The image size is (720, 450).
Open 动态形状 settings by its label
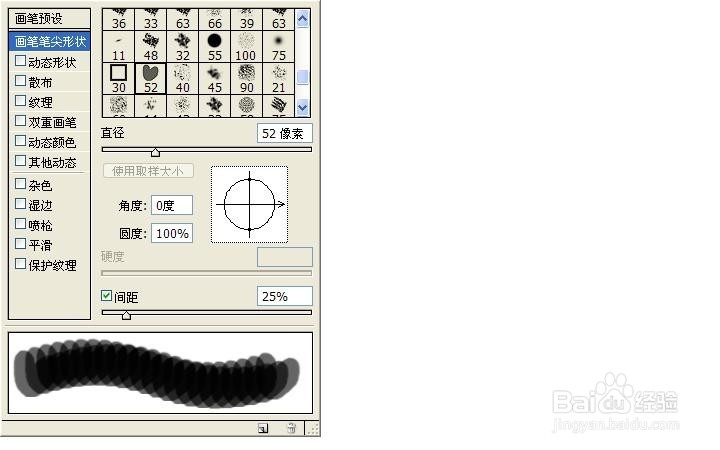click(52, 62)
